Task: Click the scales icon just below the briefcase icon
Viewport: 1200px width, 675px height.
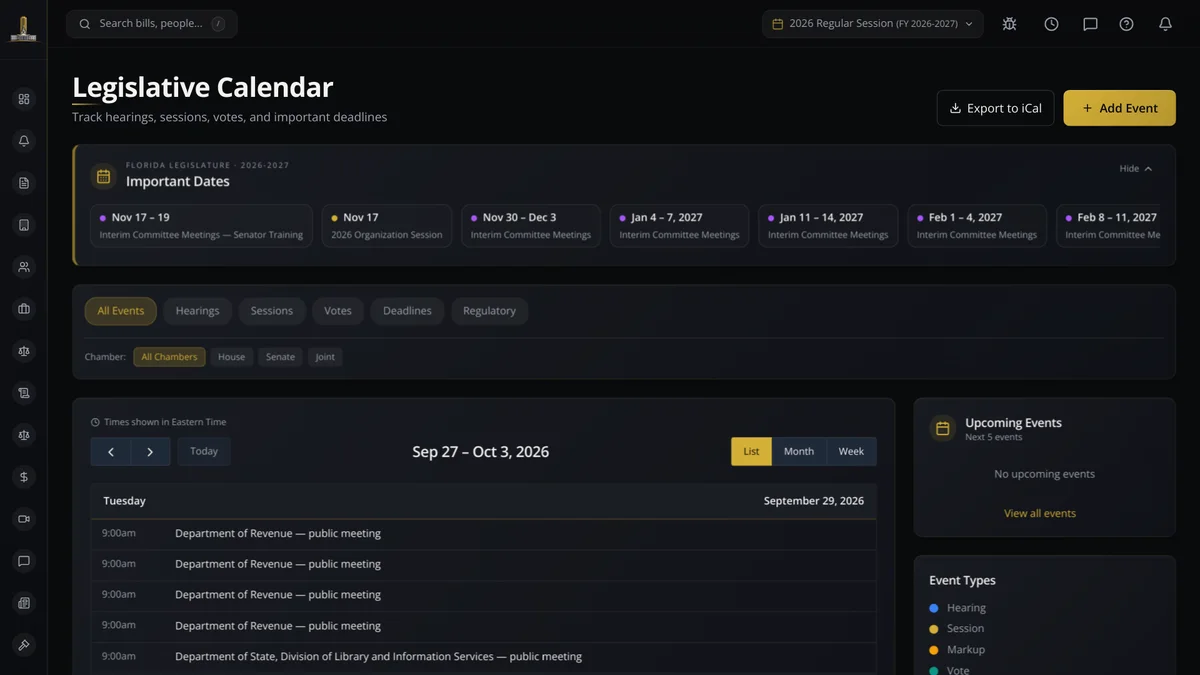Action: pos(24,351)
